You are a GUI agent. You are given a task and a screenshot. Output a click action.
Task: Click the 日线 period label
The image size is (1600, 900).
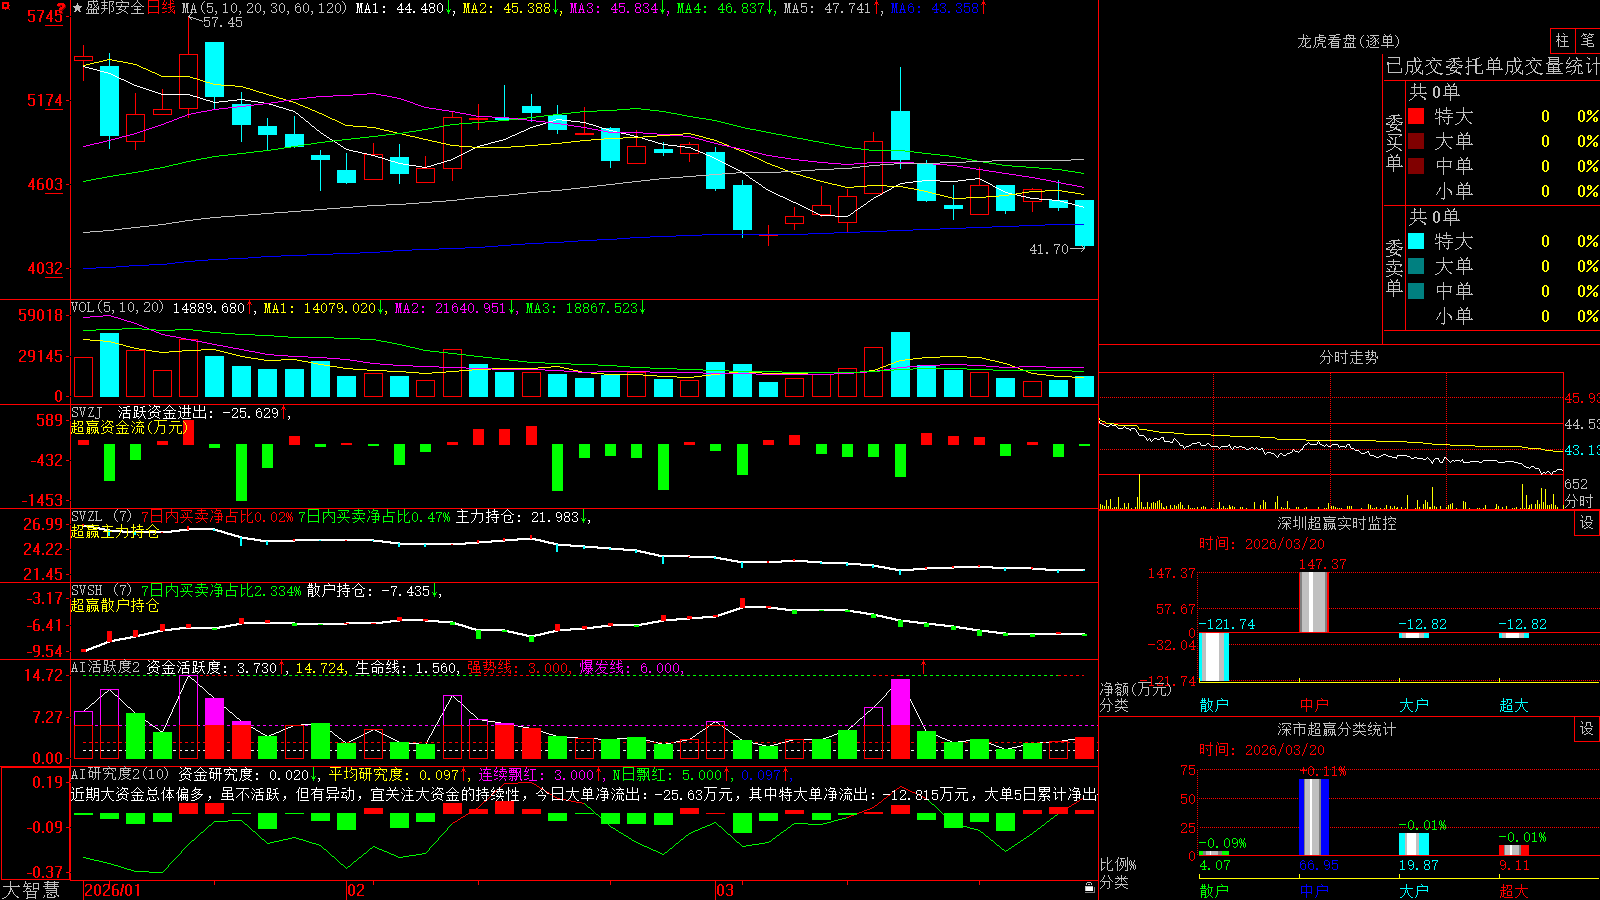[161, 8]
